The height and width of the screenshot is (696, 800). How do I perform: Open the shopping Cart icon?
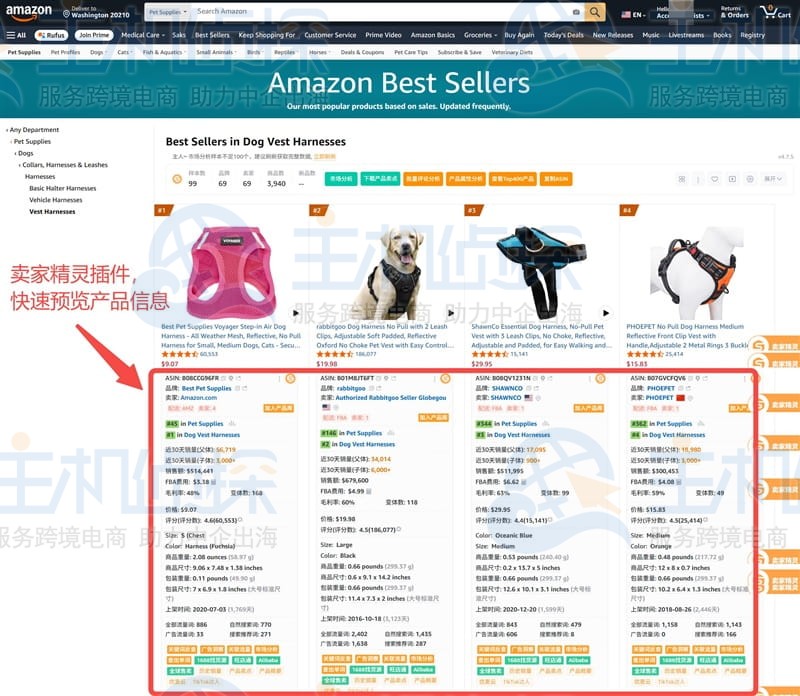pyautogui.click(x=774, y=12)
